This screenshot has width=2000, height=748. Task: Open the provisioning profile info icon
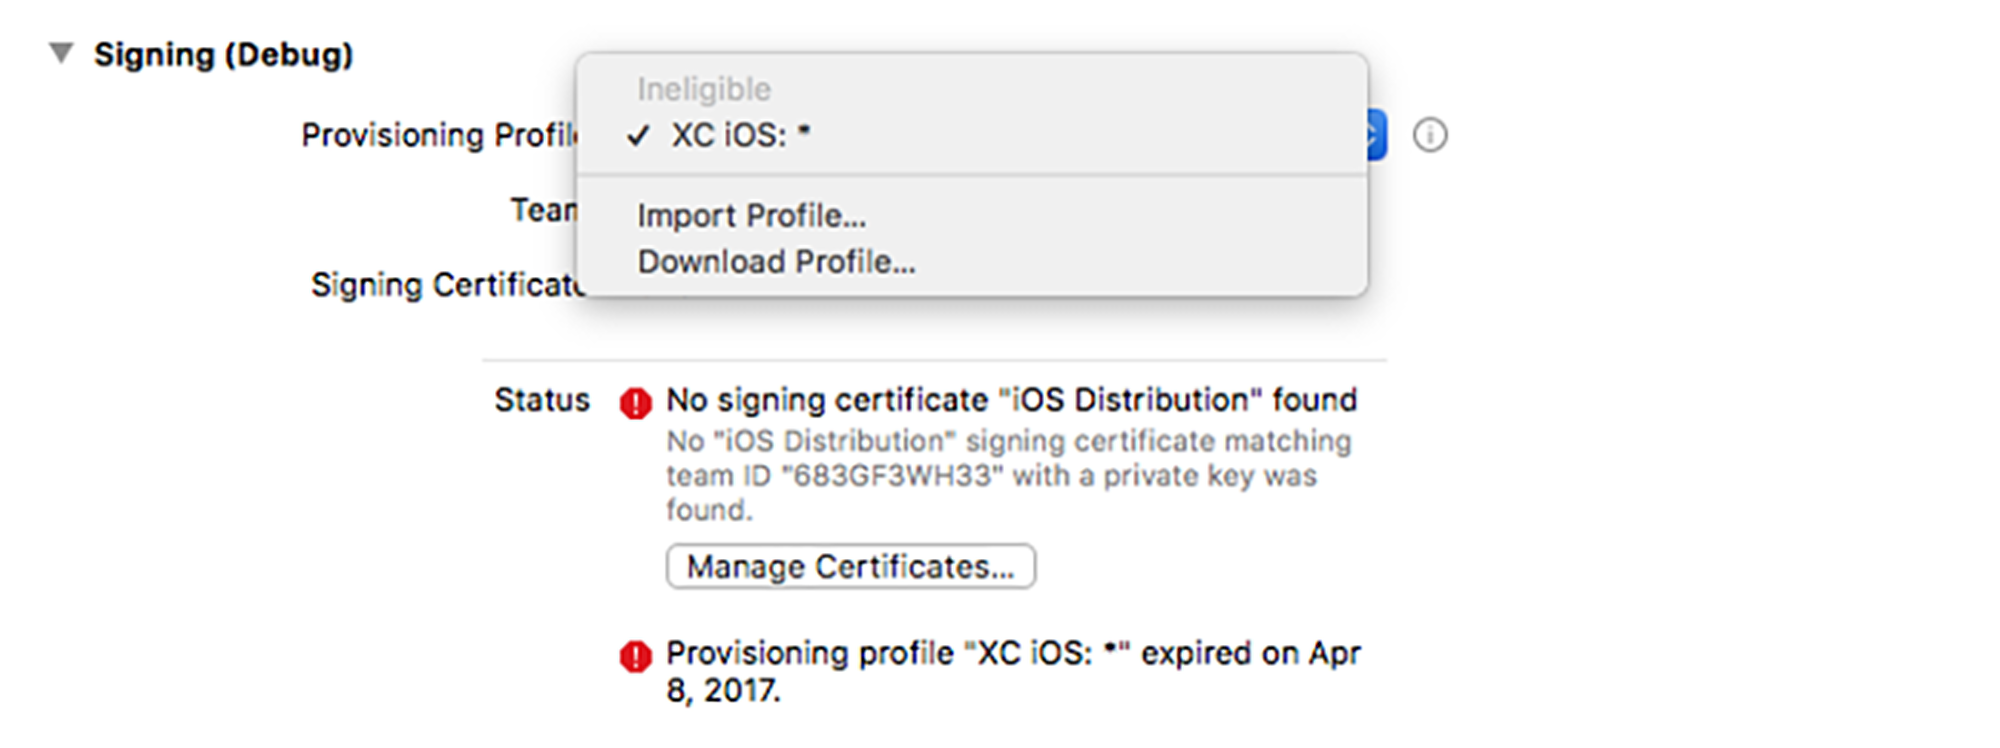(1430, 135)
